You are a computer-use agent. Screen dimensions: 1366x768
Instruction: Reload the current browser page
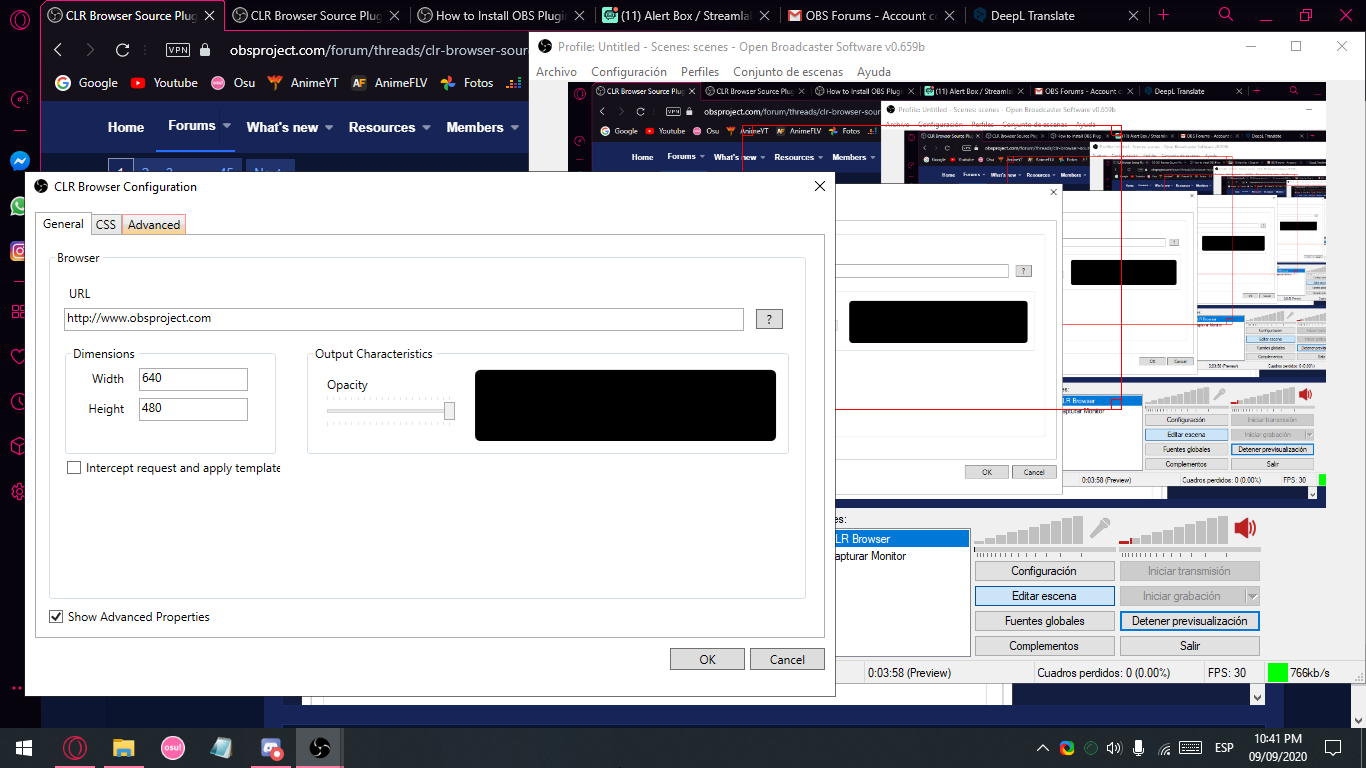123,50
